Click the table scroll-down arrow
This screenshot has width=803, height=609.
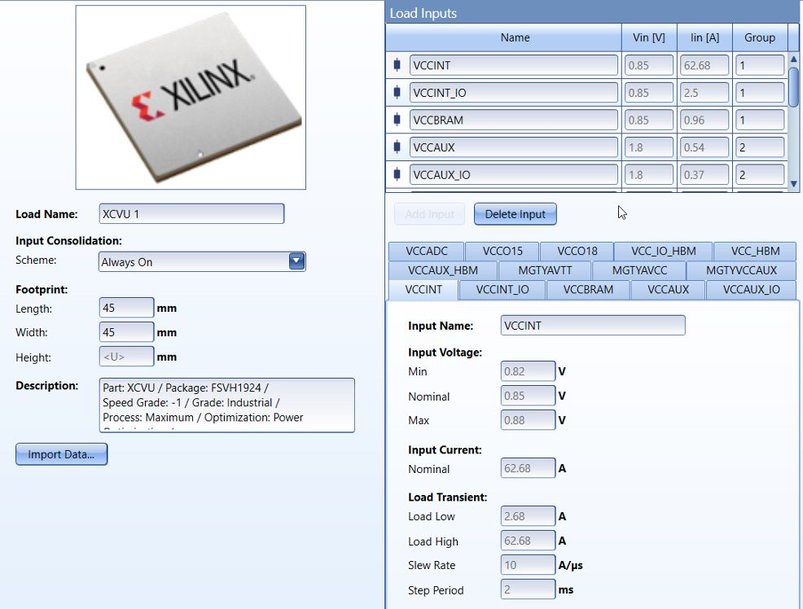(x=793, y=184)
